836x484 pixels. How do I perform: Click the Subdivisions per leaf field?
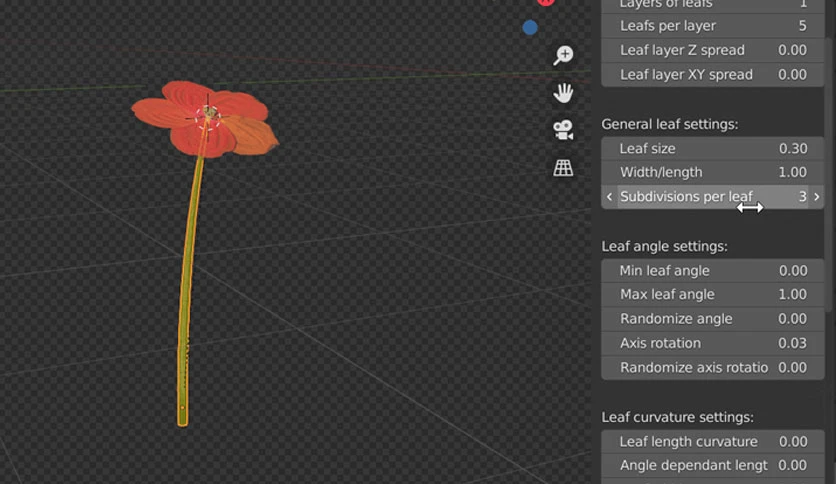[713, 197]
